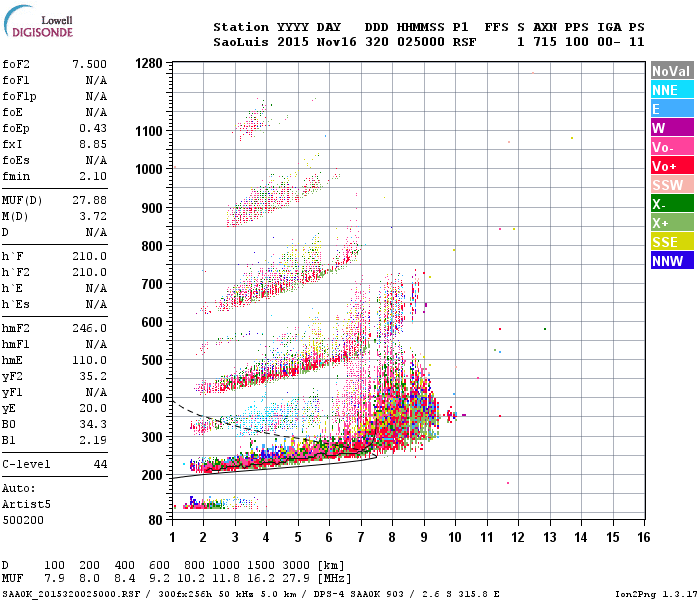Click the D 3000 table value
Viewport: 700px width, 600px height.
tap(296, 566)
